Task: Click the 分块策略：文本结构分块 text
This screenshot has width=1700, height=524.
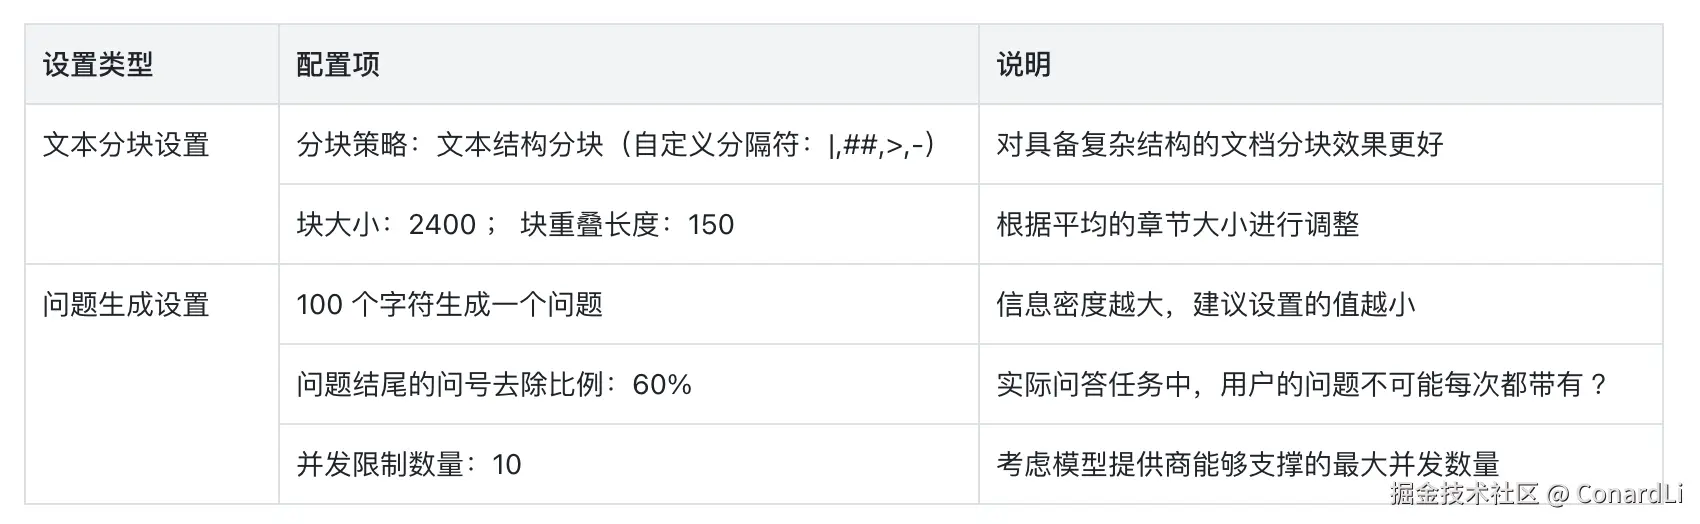Action: (450, 145)
